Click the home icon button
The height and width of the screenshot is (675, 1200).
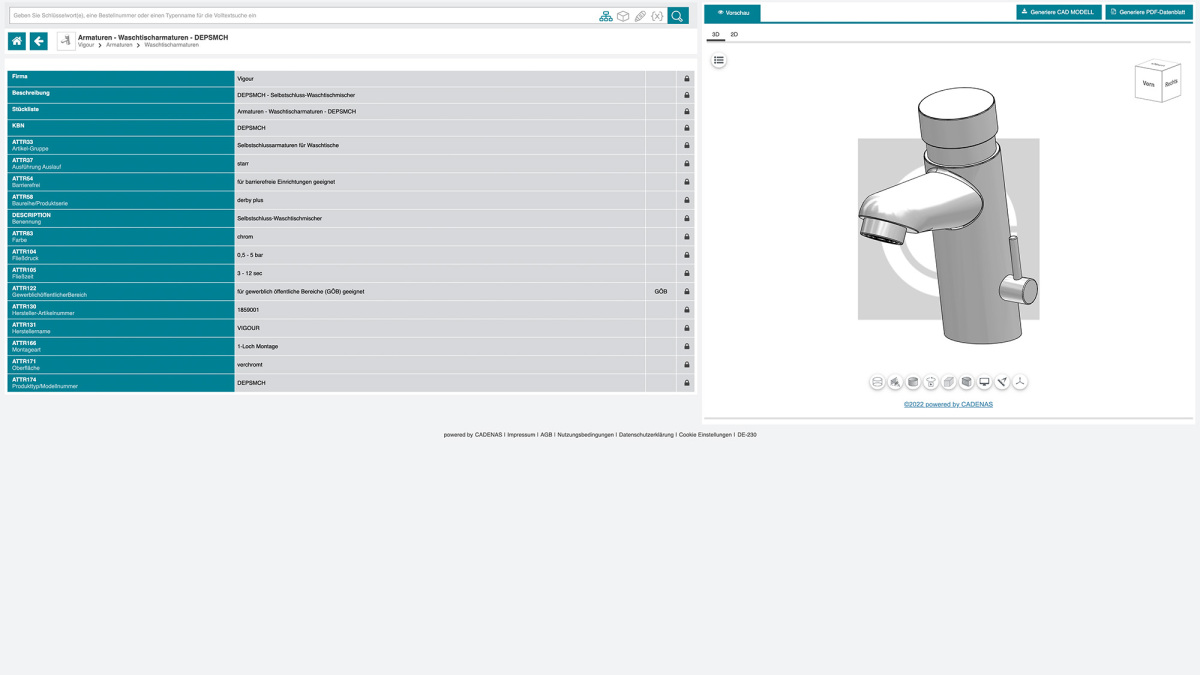point(17,41)
